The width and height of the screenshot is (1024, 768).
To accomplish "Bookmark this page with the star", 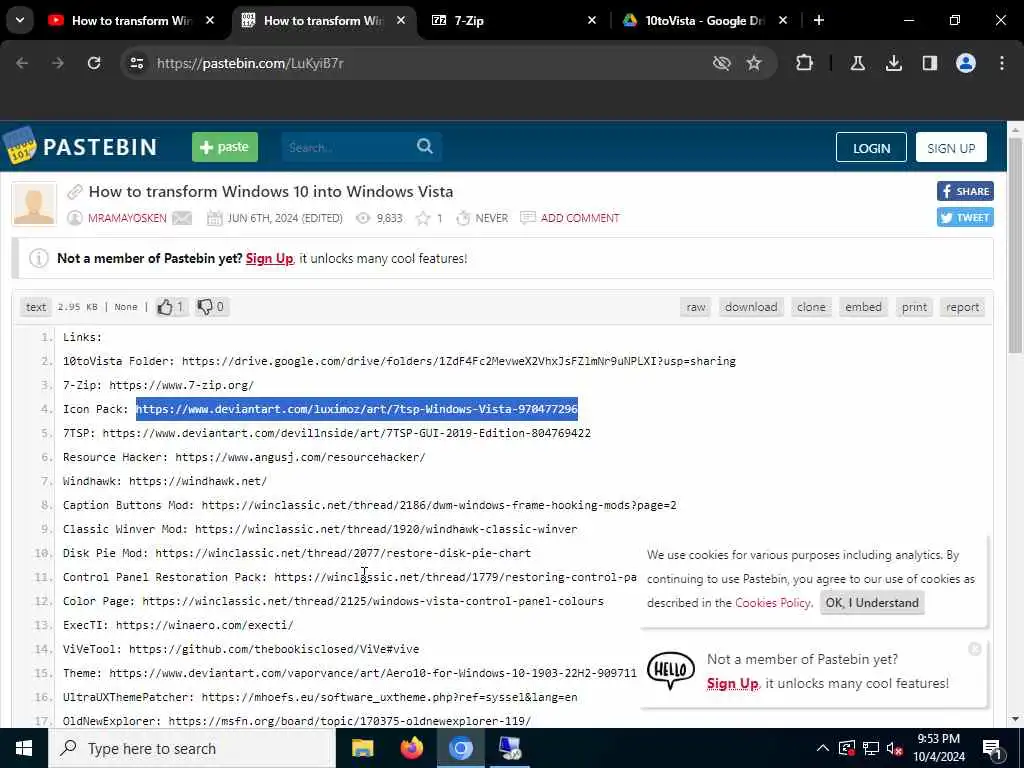I will (x=754, y=63).
